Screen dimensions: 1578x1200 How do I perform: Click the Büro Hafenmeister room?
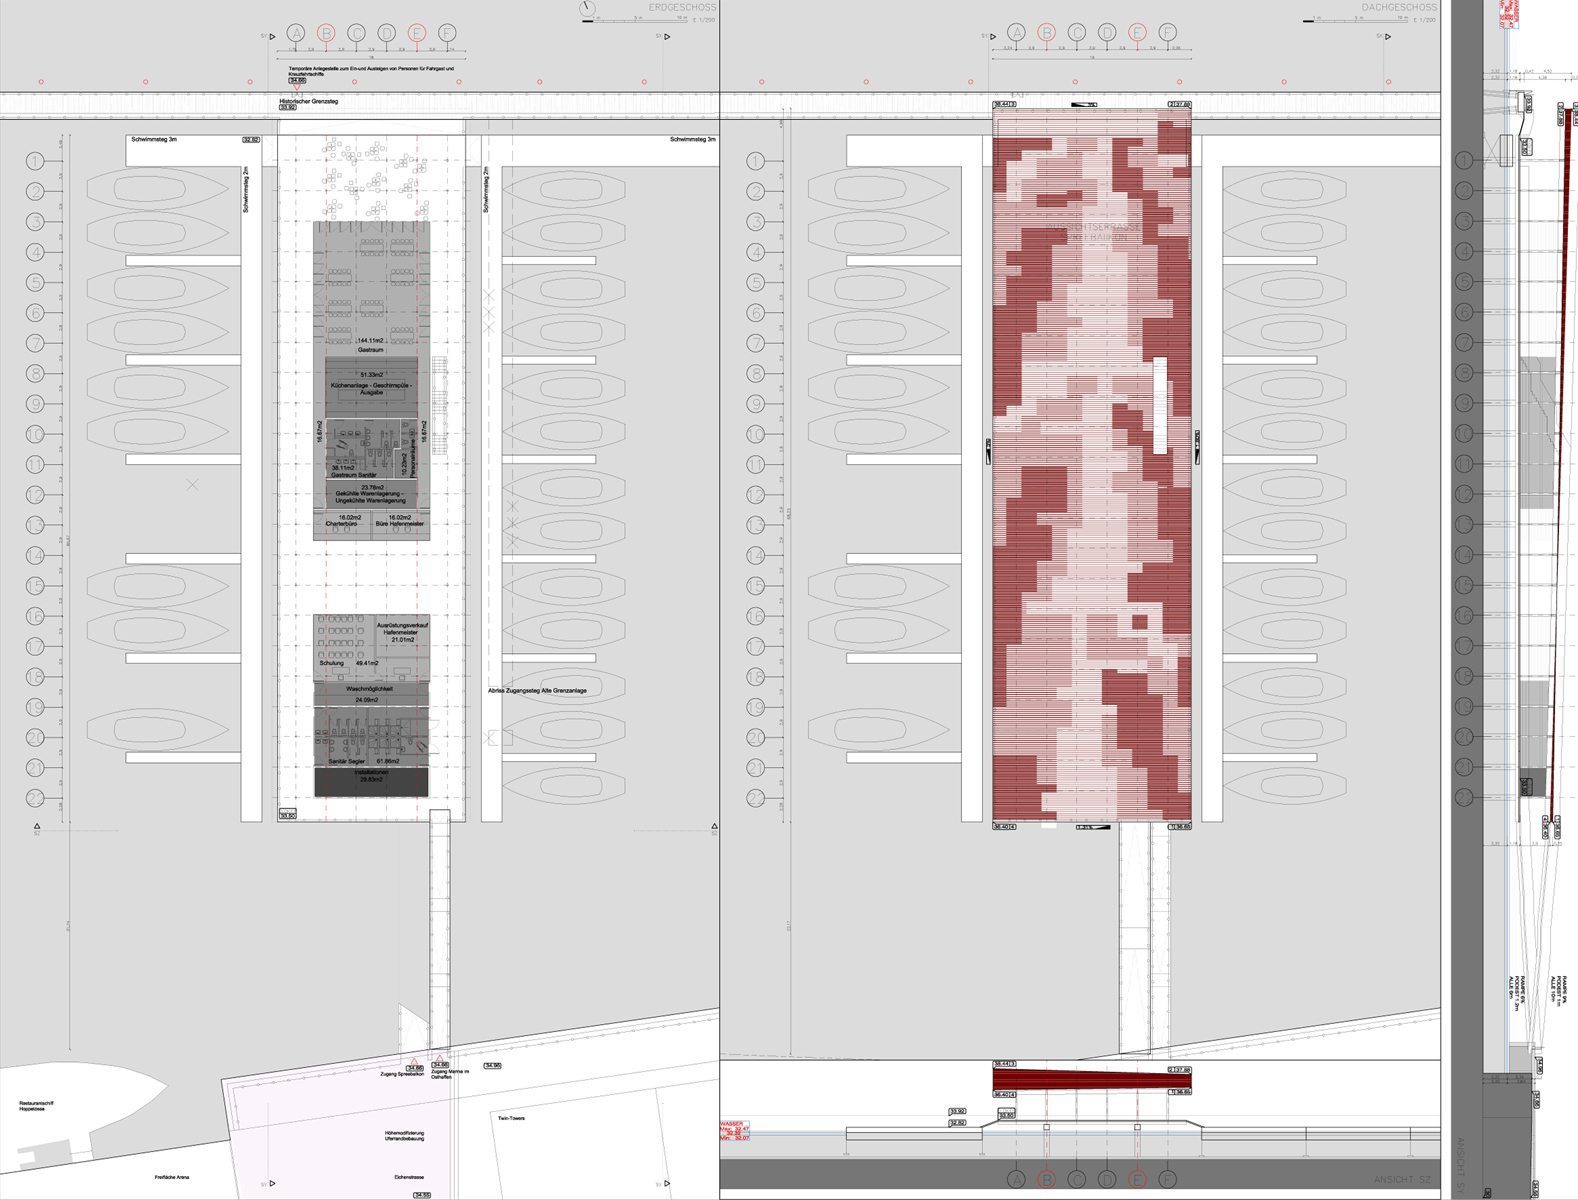click(x=401, y=523)
